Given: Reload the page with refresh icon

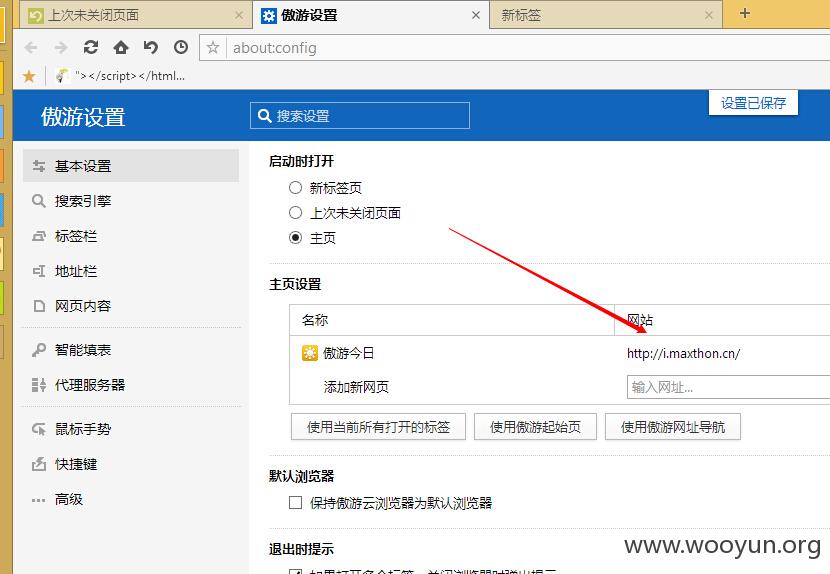Looking at the screenshot, I should (x=91, y=48).
